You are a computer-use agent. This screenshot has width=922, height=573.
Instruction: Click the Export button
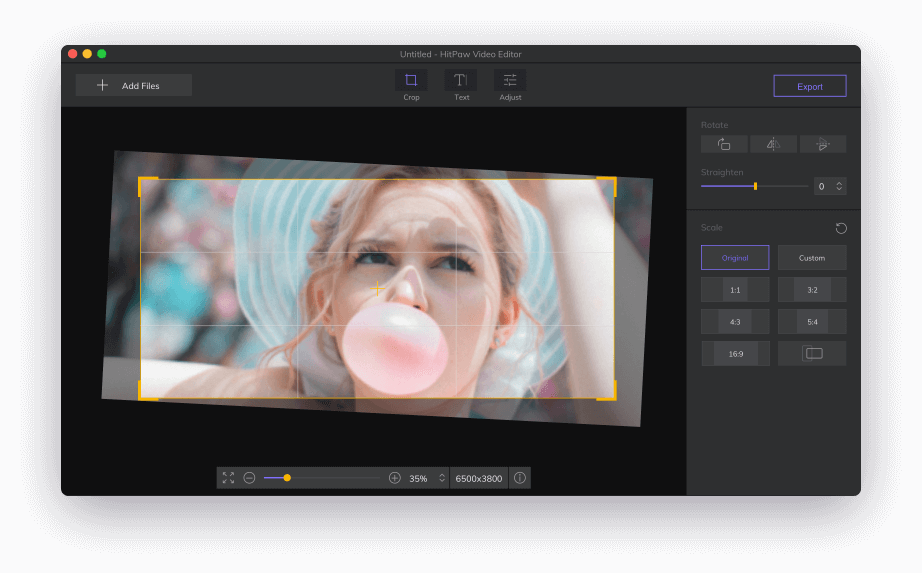(809, 86)
